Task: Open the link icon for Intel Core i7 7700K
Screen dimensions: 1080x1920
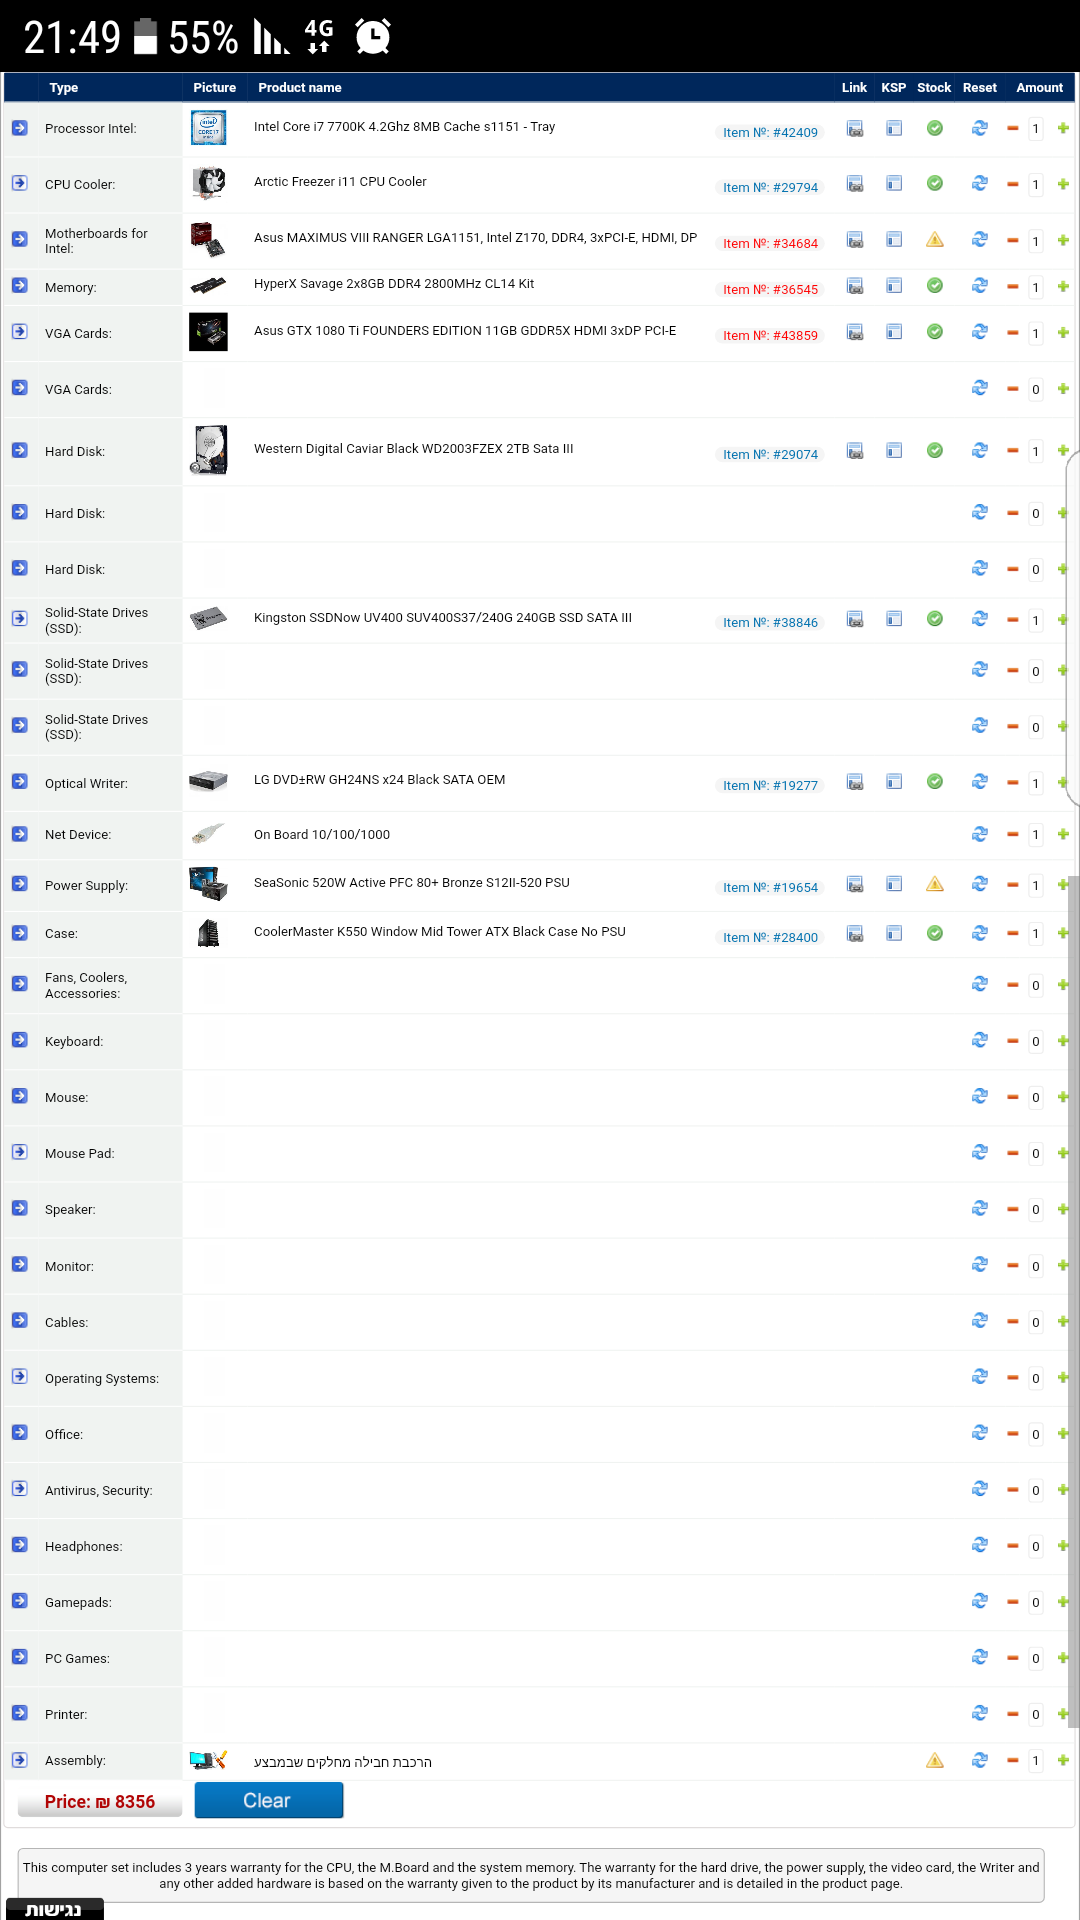Action: [855, 128]
